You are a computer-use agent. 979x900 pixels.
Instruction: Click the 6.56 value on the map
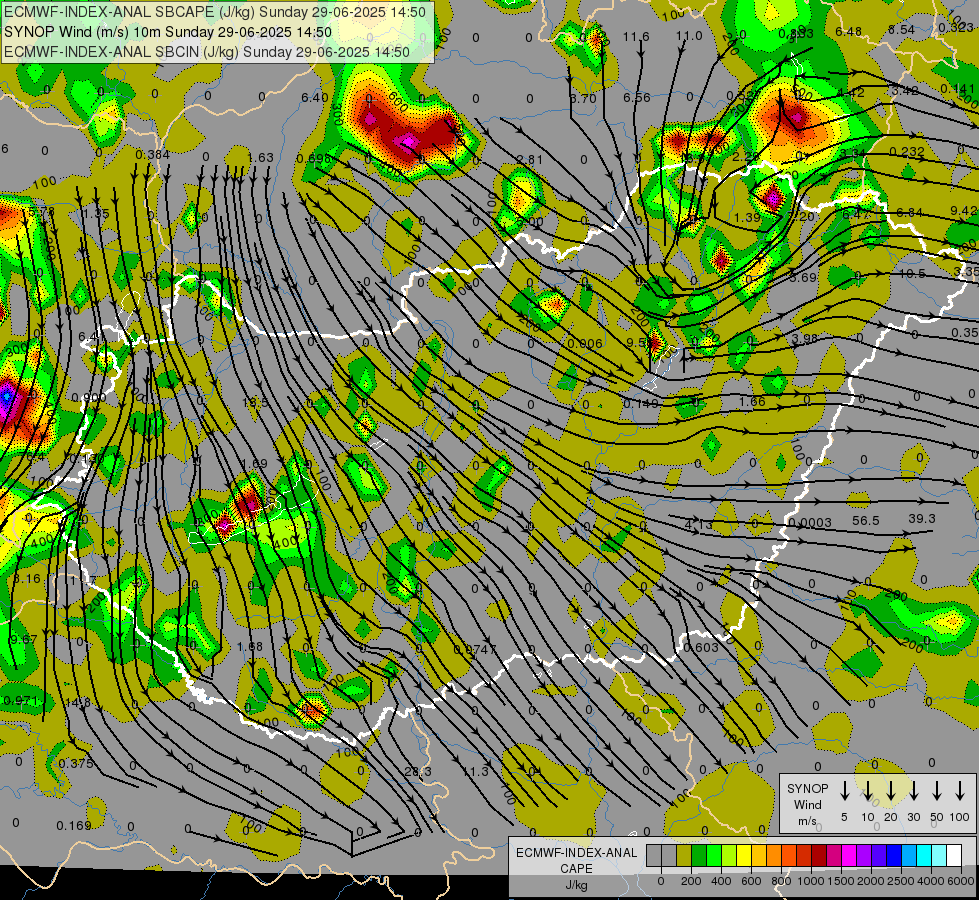click(x=636, y=97)
